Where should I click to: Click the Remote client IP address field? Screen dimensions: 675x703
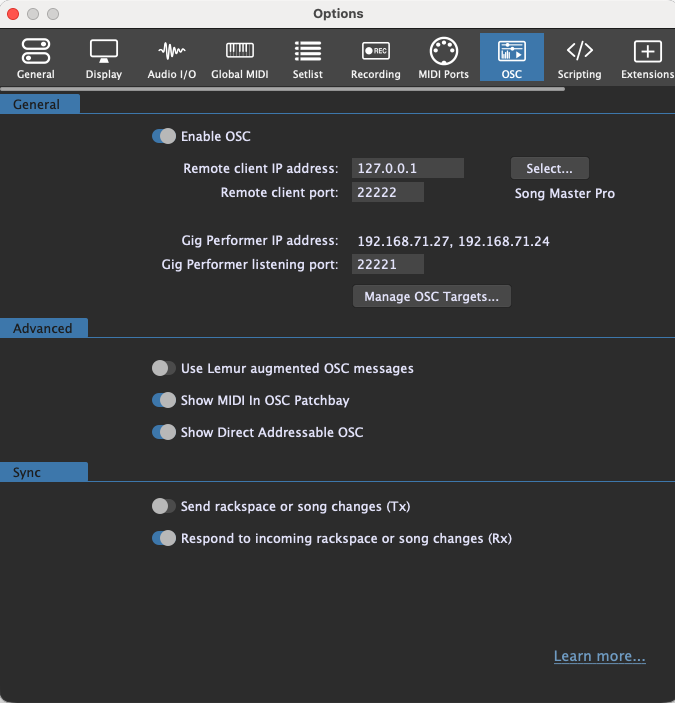(x=407, y=169)
